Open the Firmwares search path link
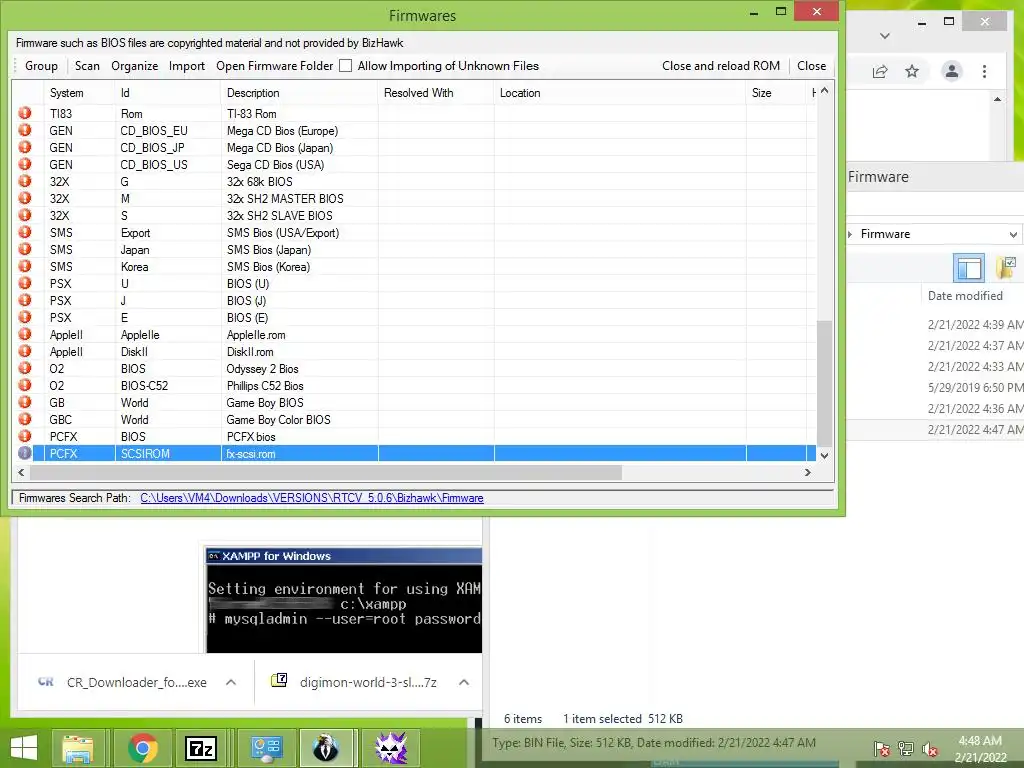Viewport: 1024px width, 768px height. coord(312,498)
